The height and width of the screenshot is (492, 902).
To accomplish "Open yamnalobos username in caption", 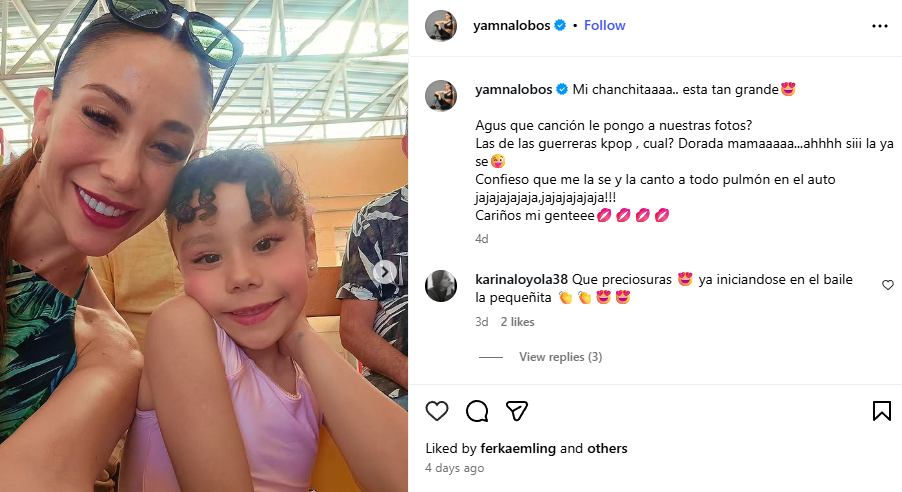I will 514,89.
